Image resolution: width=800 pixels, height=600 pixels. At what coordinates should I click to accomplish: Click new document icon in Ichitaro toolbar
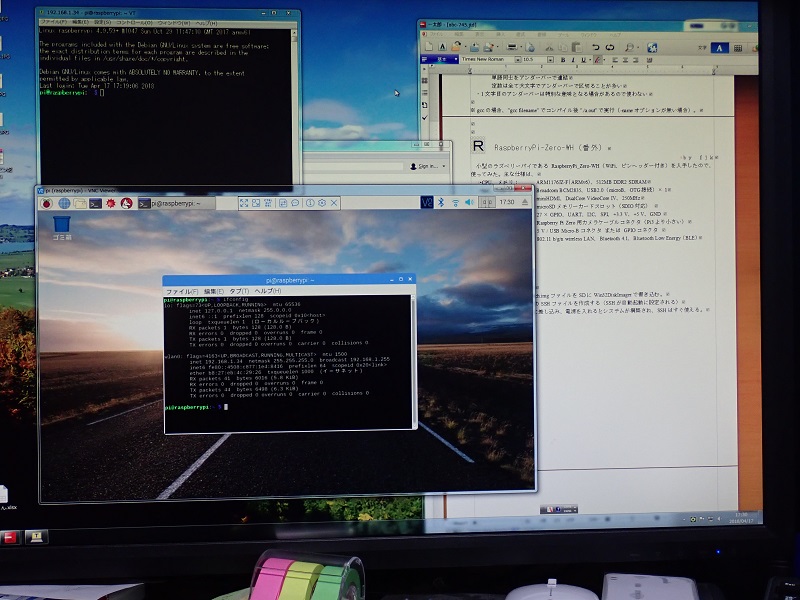[429, 47]
